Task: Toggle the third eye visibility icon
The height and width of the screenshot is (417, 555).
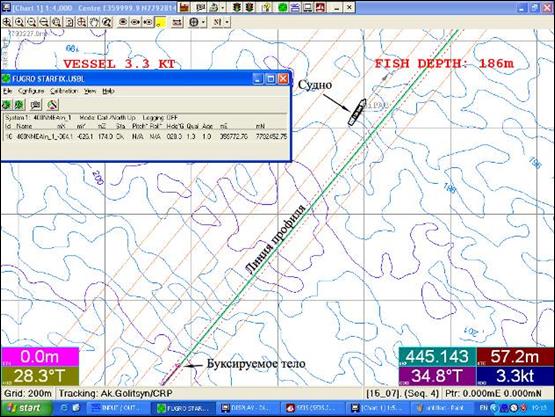Action: click(148, 22)
